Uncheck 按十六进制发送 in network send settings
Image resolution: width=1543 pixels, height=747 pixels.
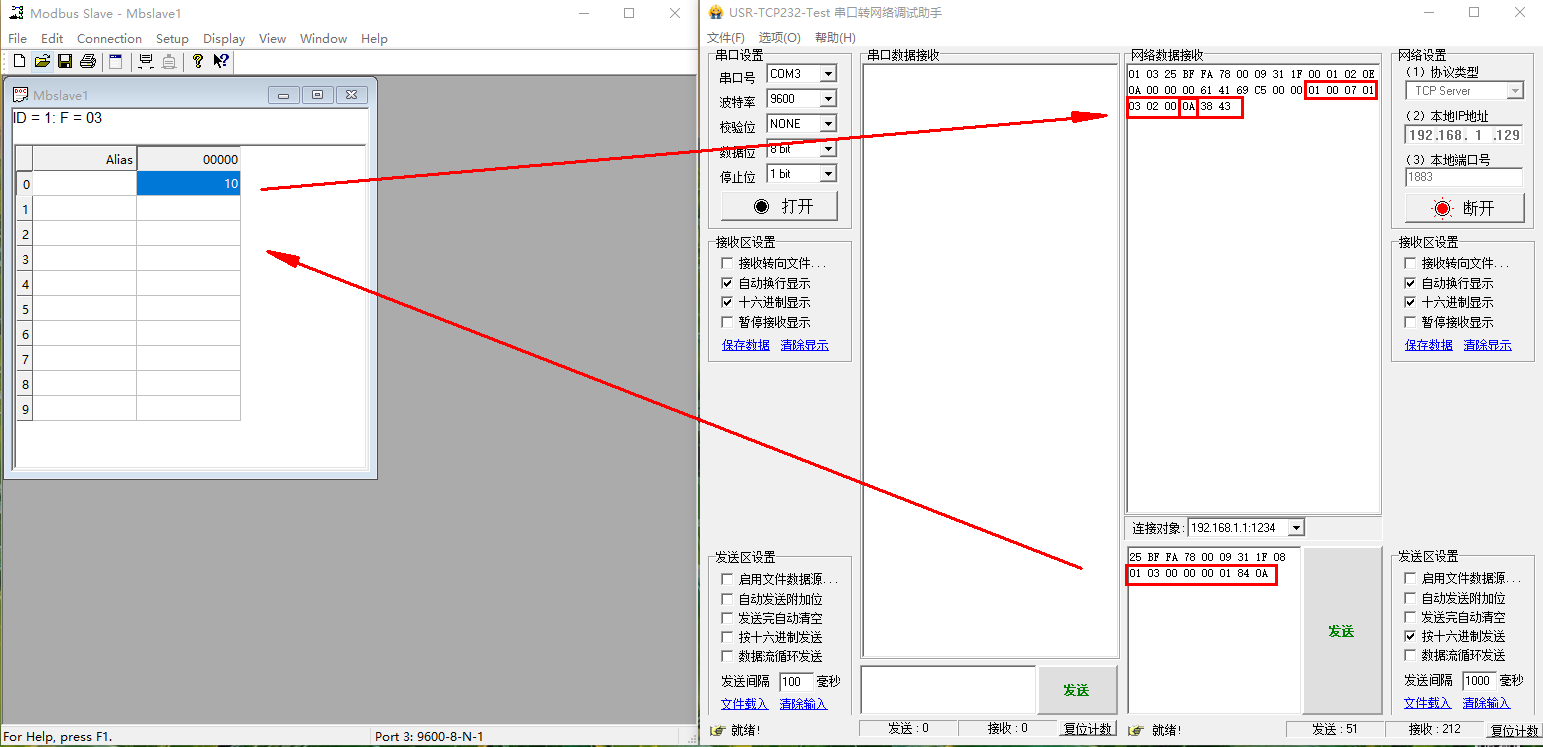click(x=1411, y=636)
